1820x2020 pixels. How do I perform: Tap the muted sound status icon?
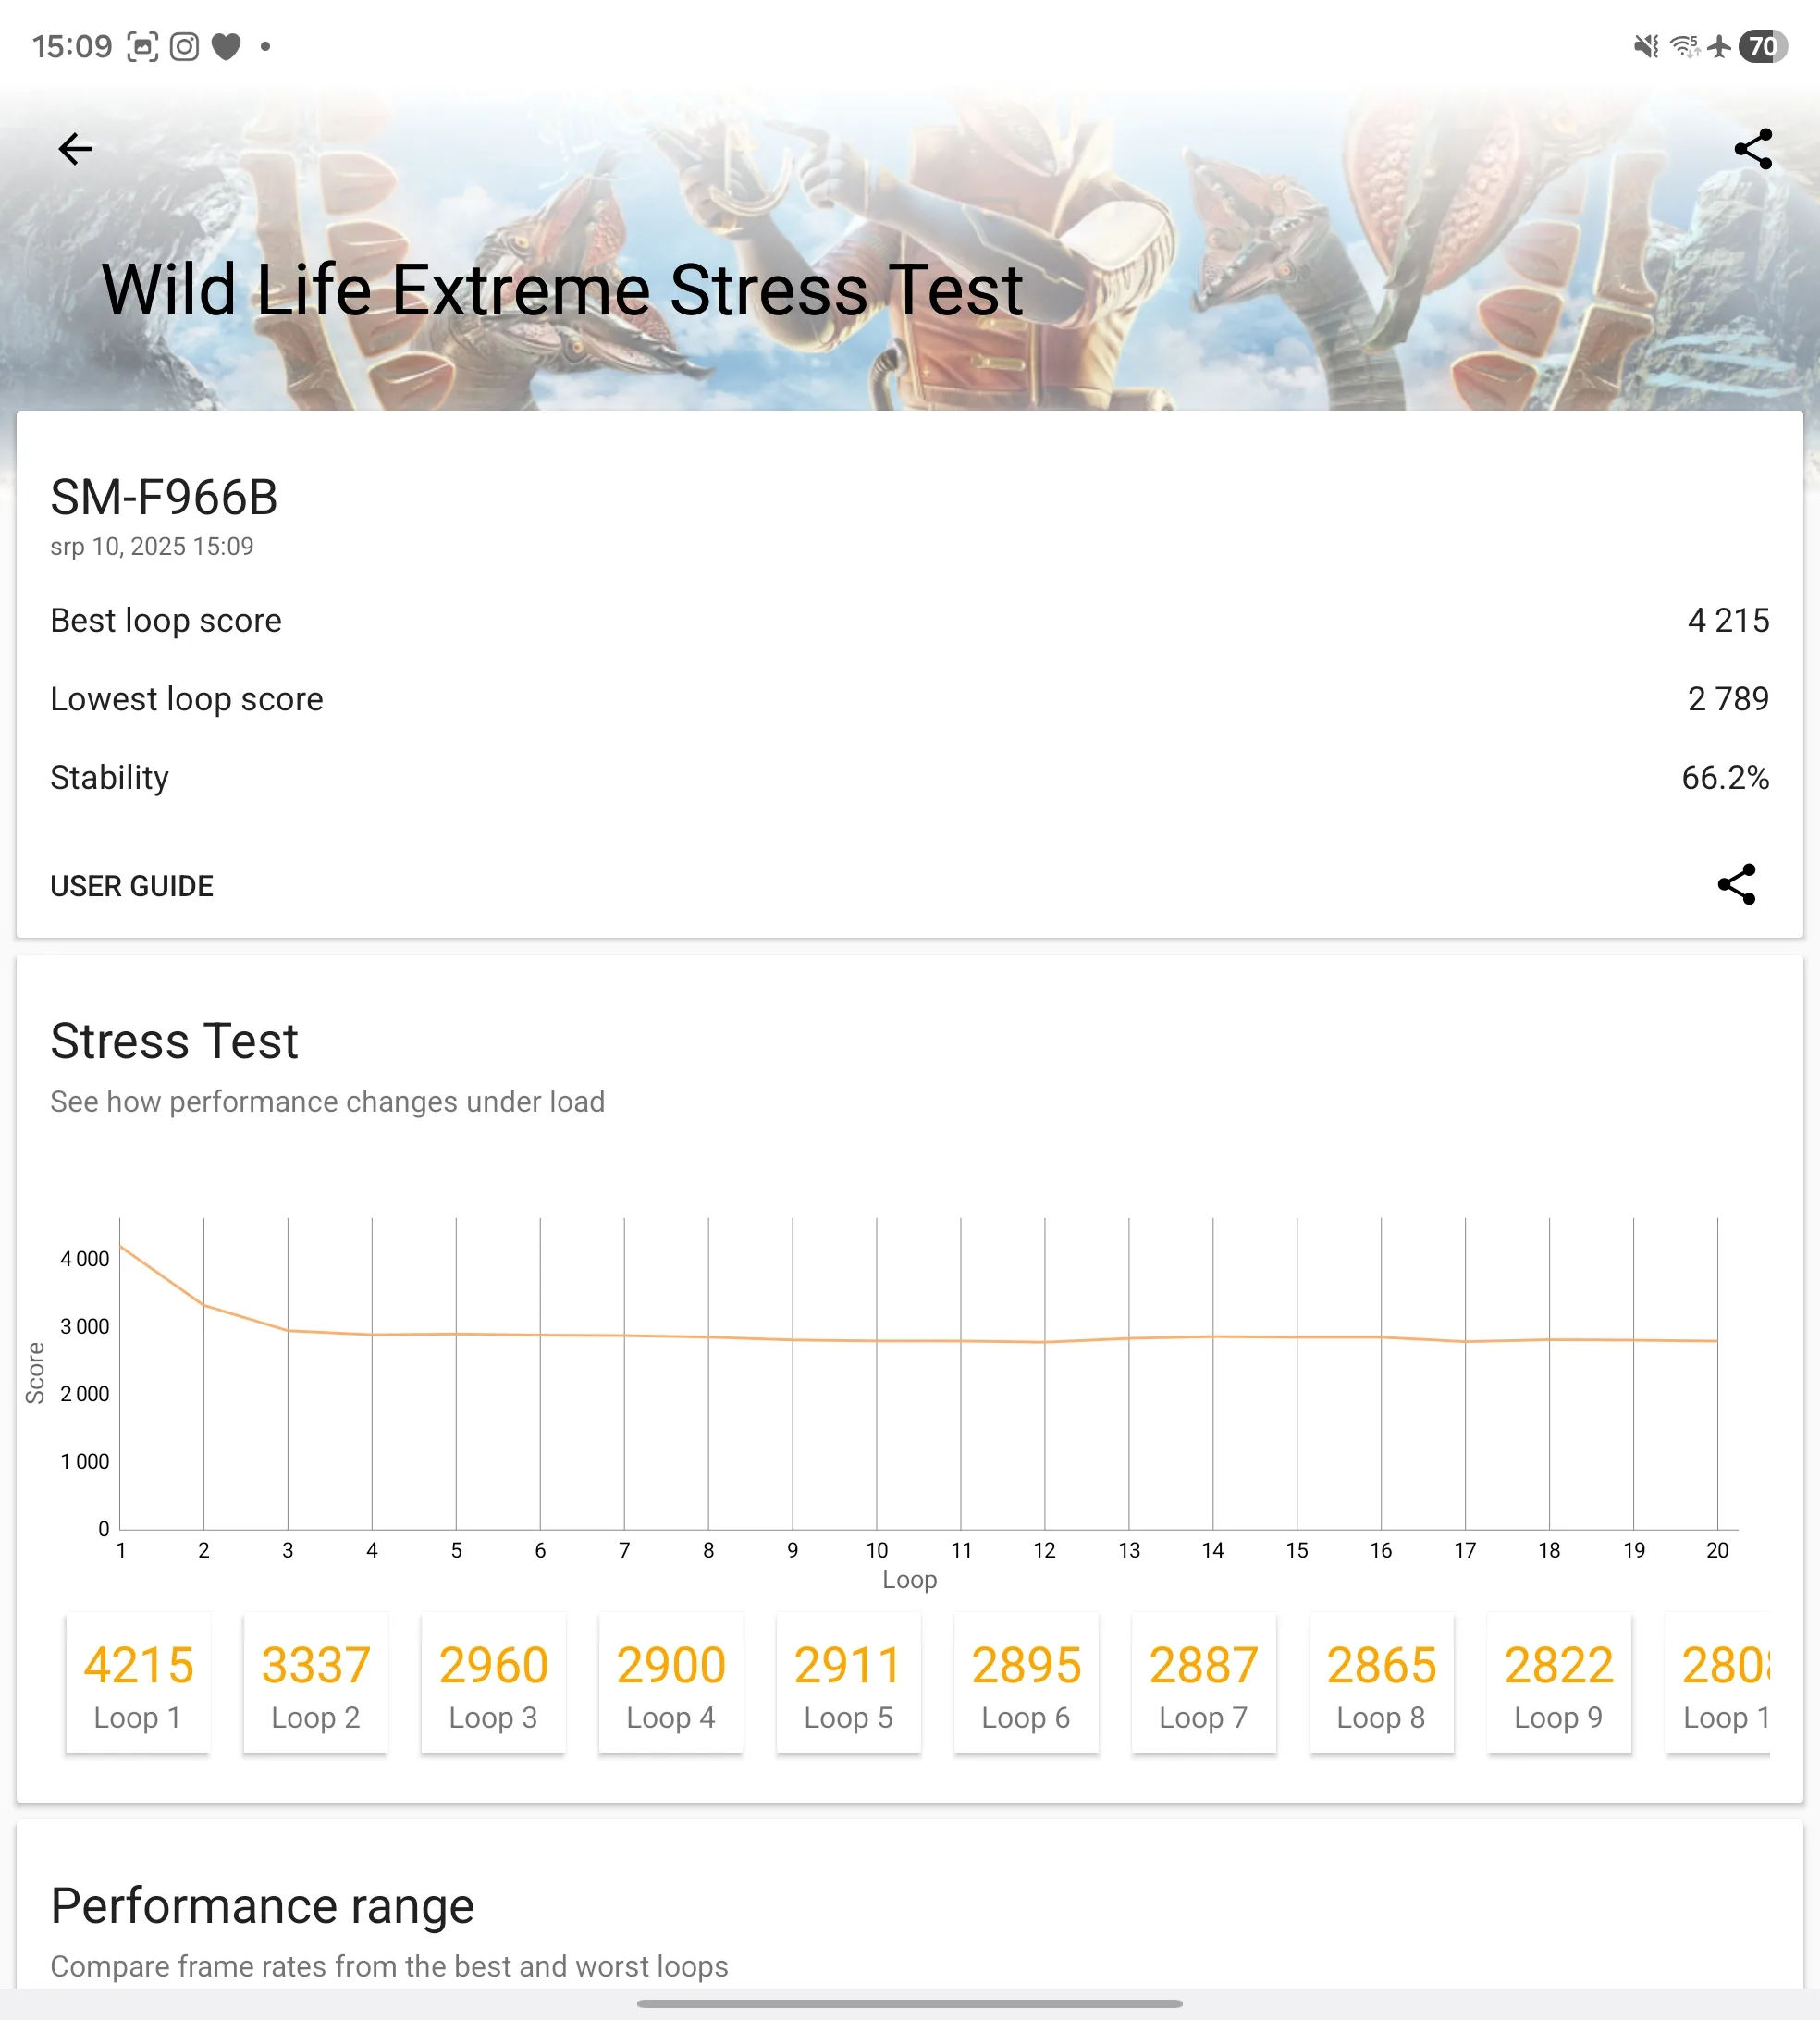pyautogui.click(x=1645, y=47)
